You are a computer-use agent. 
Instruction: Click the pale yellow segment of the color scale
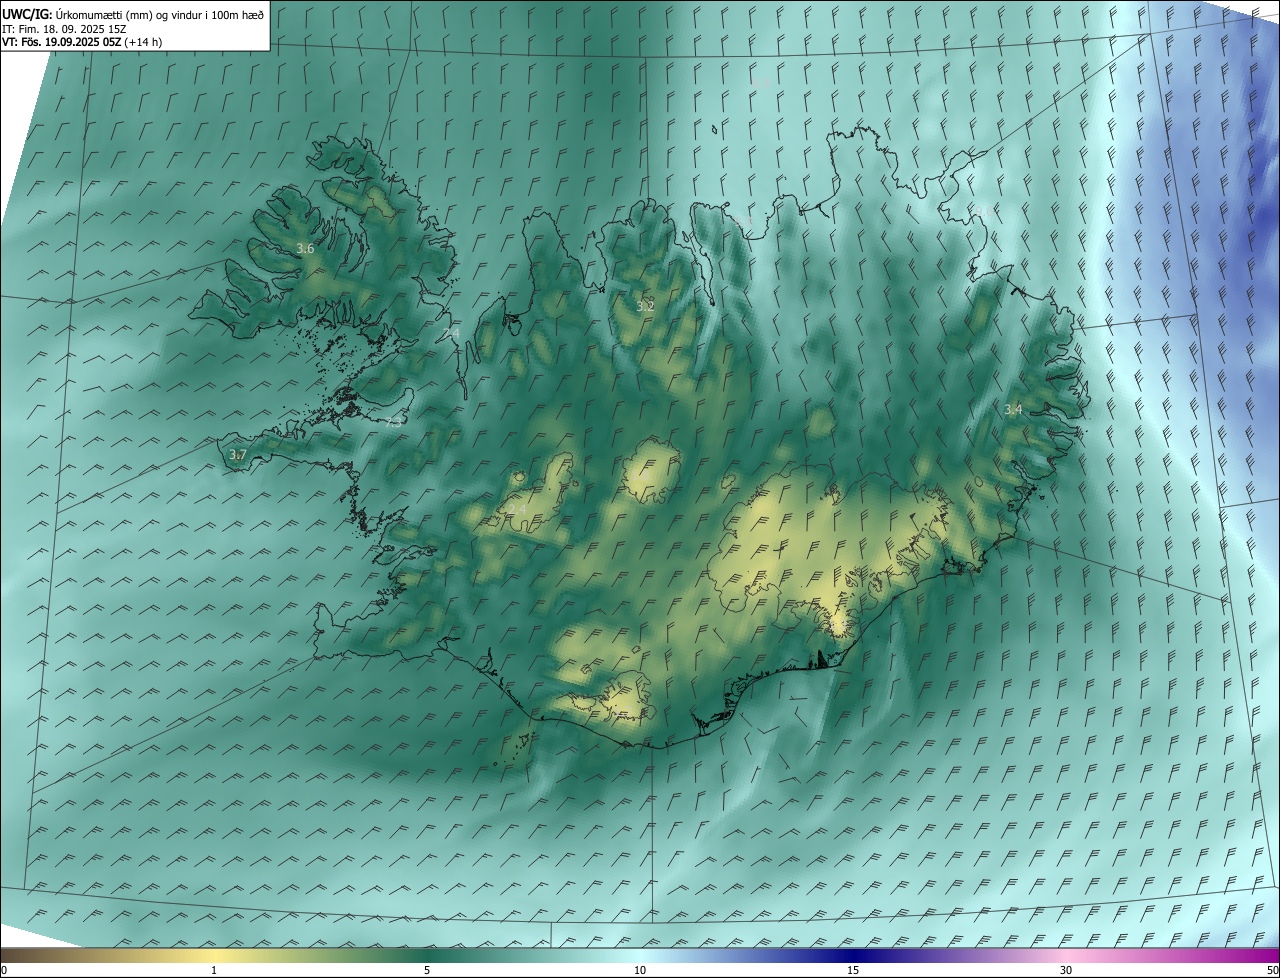pyautogui.click(x=214, y=956)
